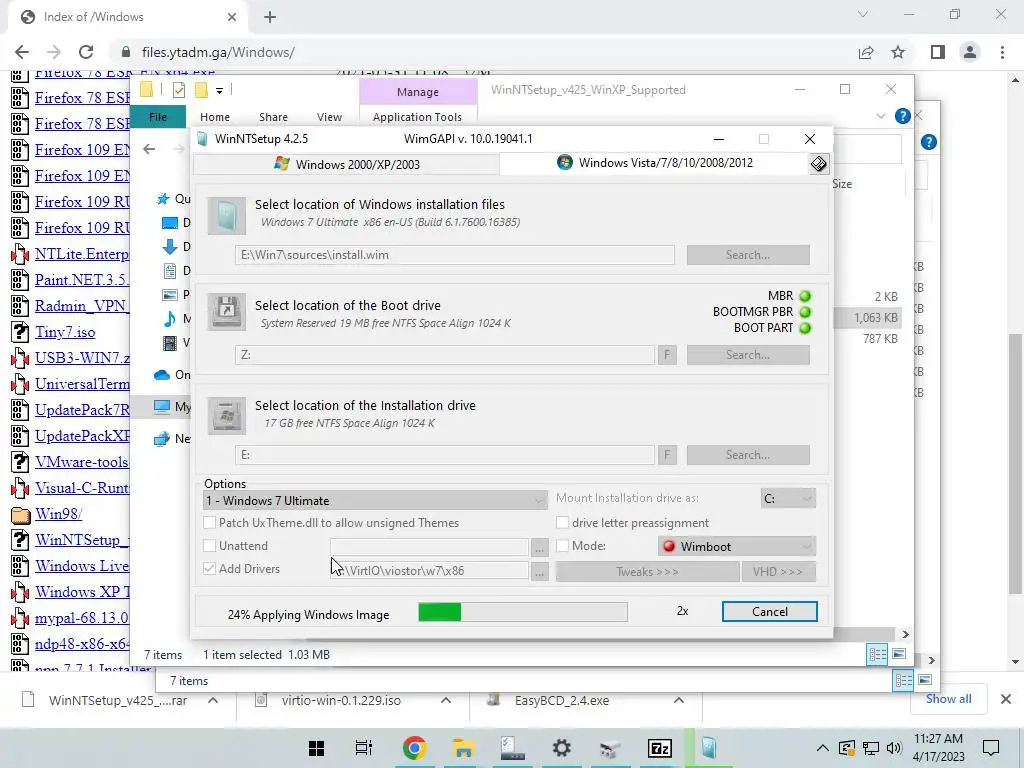Open the Explorer View ribbon tab
This screenshot has width=1024, height=768.
(x=329, y=117)
